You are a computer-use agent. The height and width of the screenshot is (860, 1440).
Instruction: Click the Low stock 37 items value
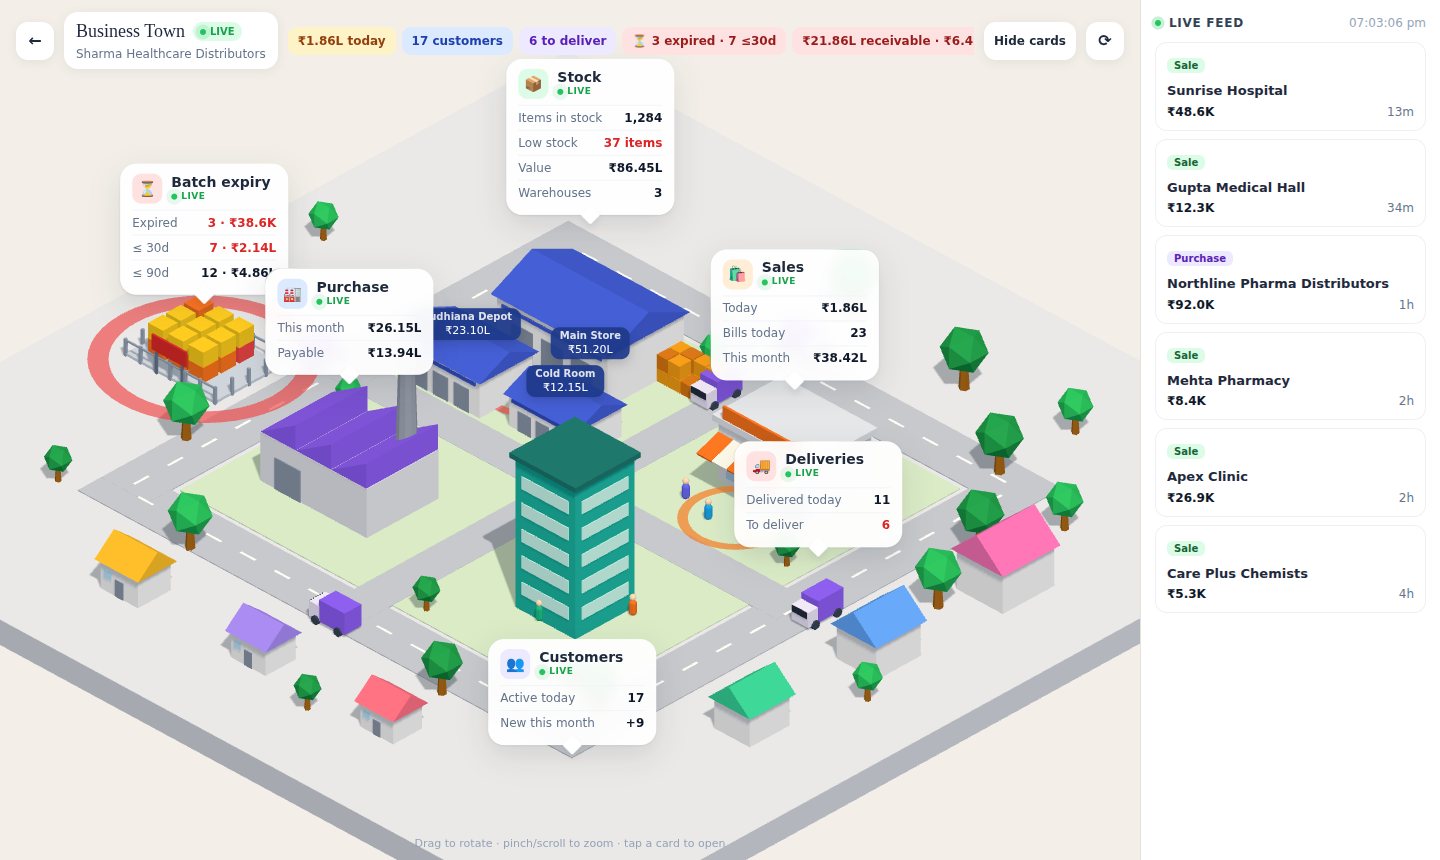pyautogui.click(x=632, y=143)
